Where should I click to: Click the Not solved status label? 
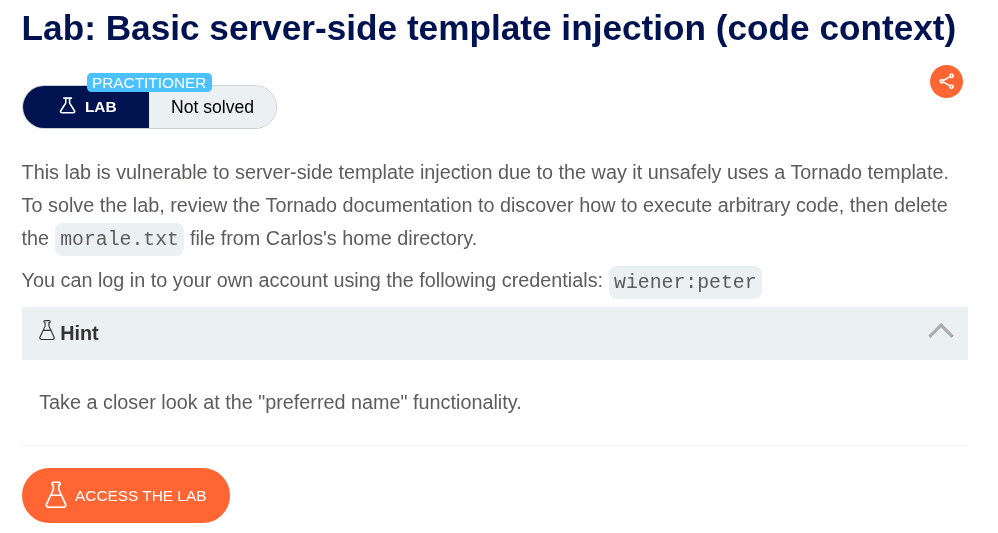pyautogui.click(x=212, y=107)
